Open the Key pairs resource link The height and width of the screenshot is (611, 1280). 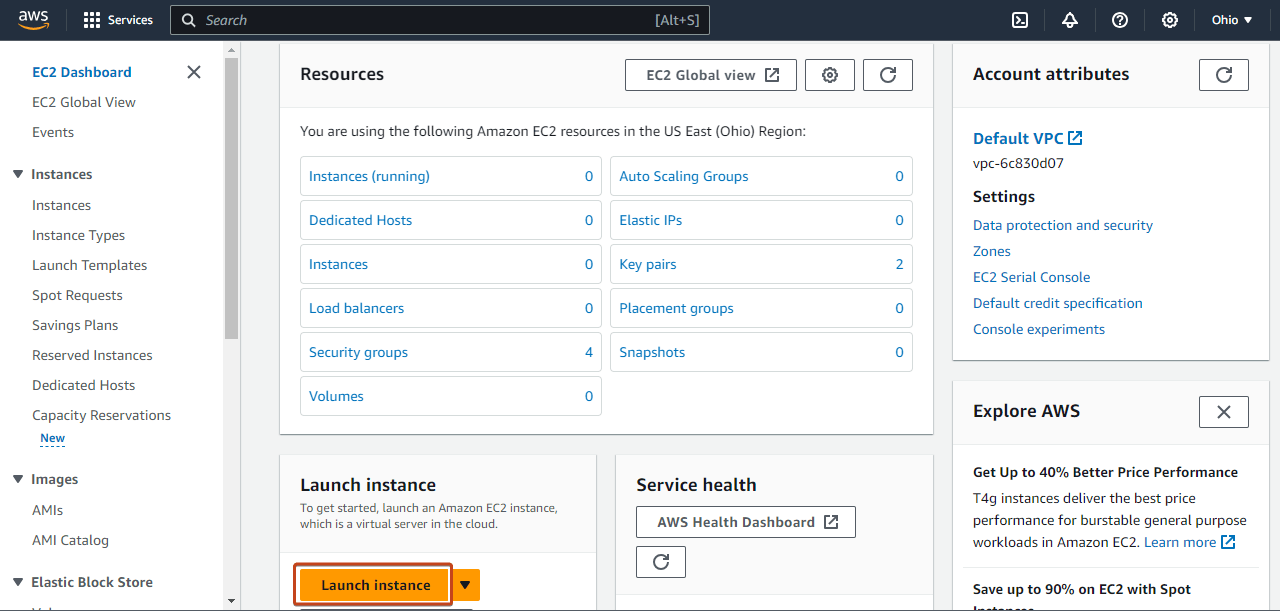(x=648, y=264)
